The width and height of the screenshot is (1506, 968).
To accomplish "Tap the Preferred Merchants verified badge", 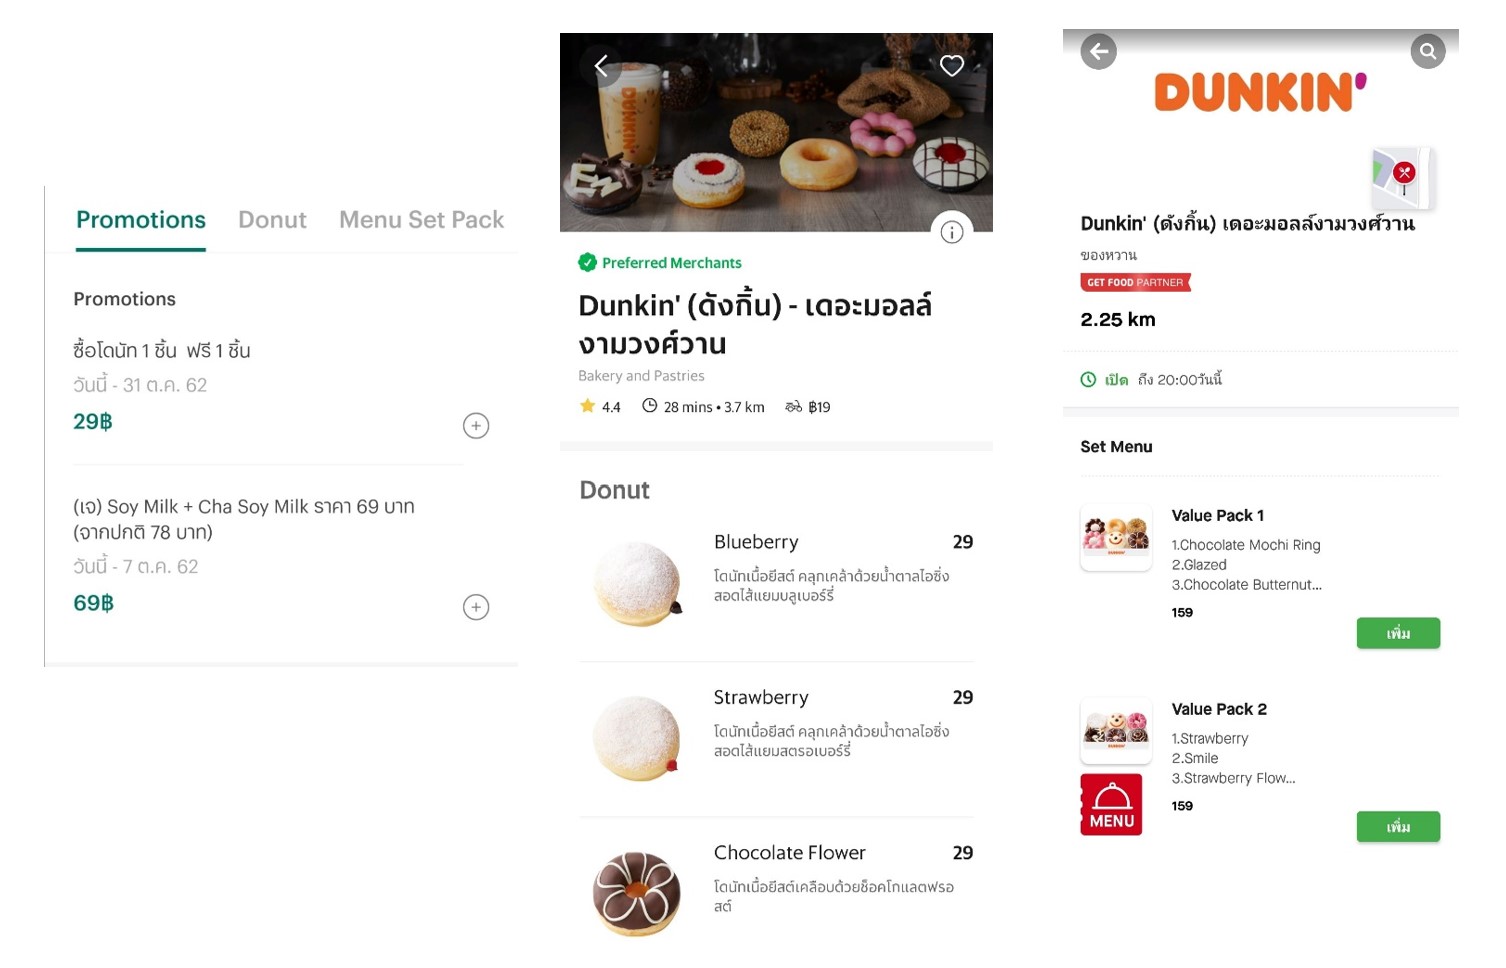I will pos(587,262).
